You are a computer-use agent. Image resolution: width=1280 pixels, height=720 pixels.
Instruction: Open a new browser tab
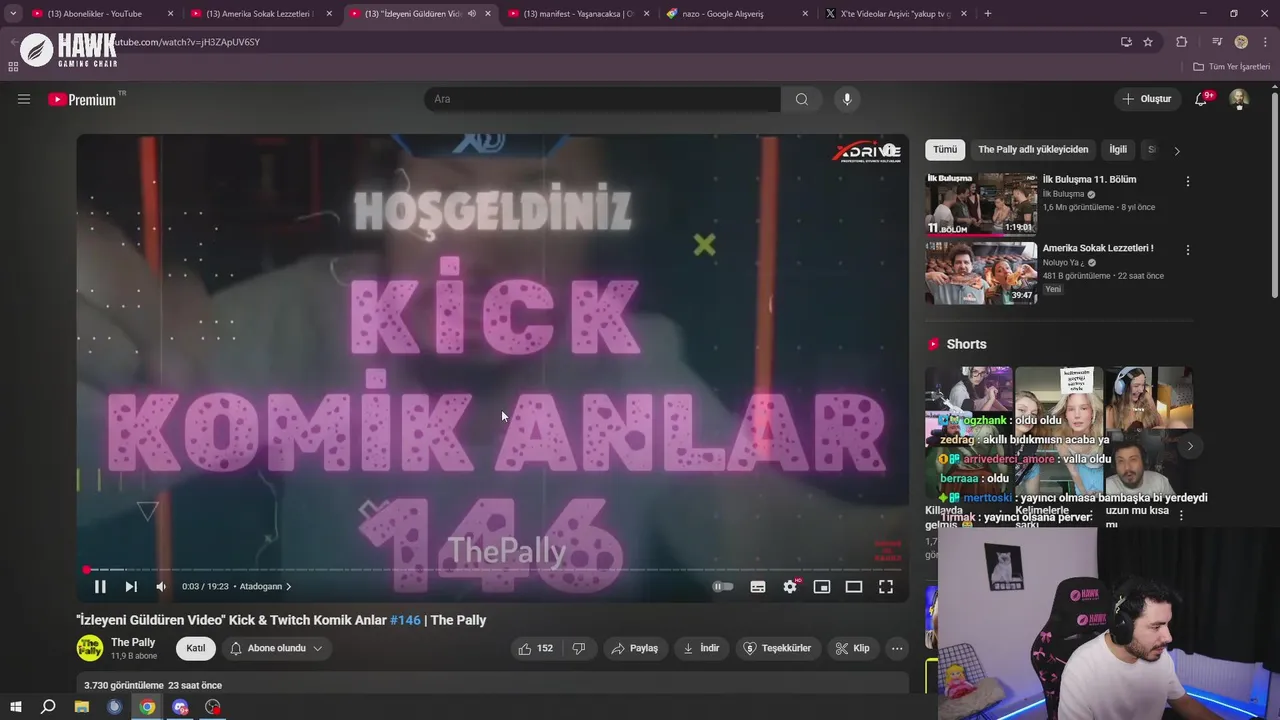coord(988,14)
